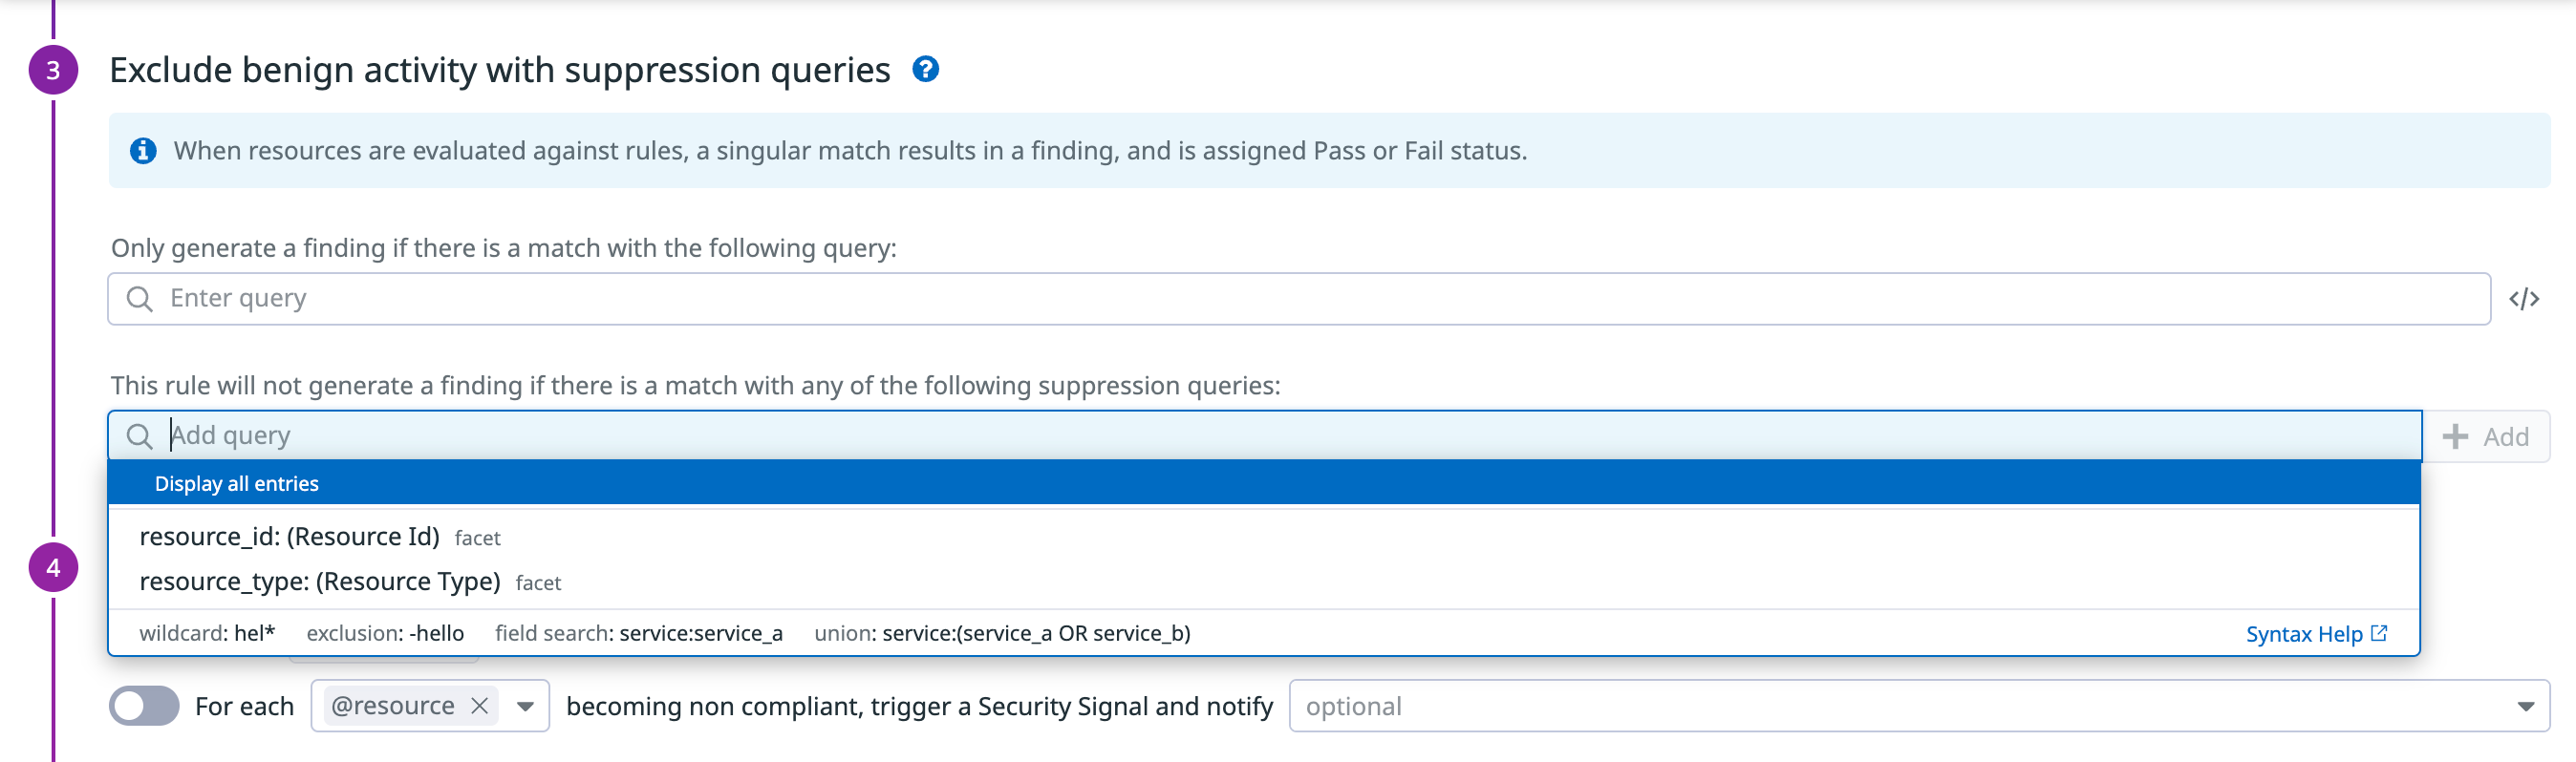Expand the @resource group-by dropdown arrow
This screenshot has width=2576, height=762.
(525, 706)
